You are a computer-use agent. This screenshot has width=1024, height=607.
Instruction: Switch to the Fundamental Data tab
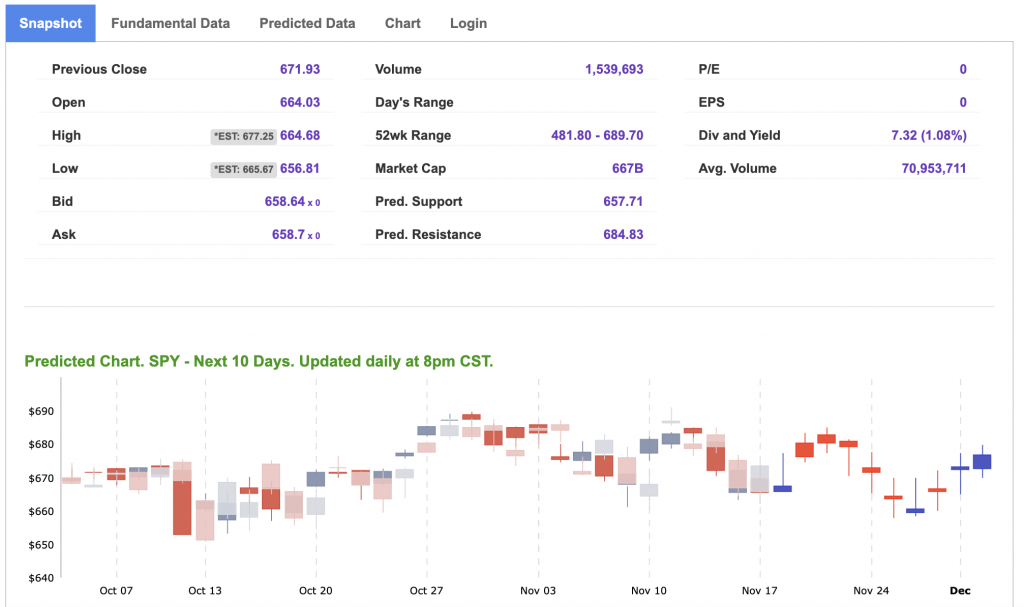pos(170,23)
